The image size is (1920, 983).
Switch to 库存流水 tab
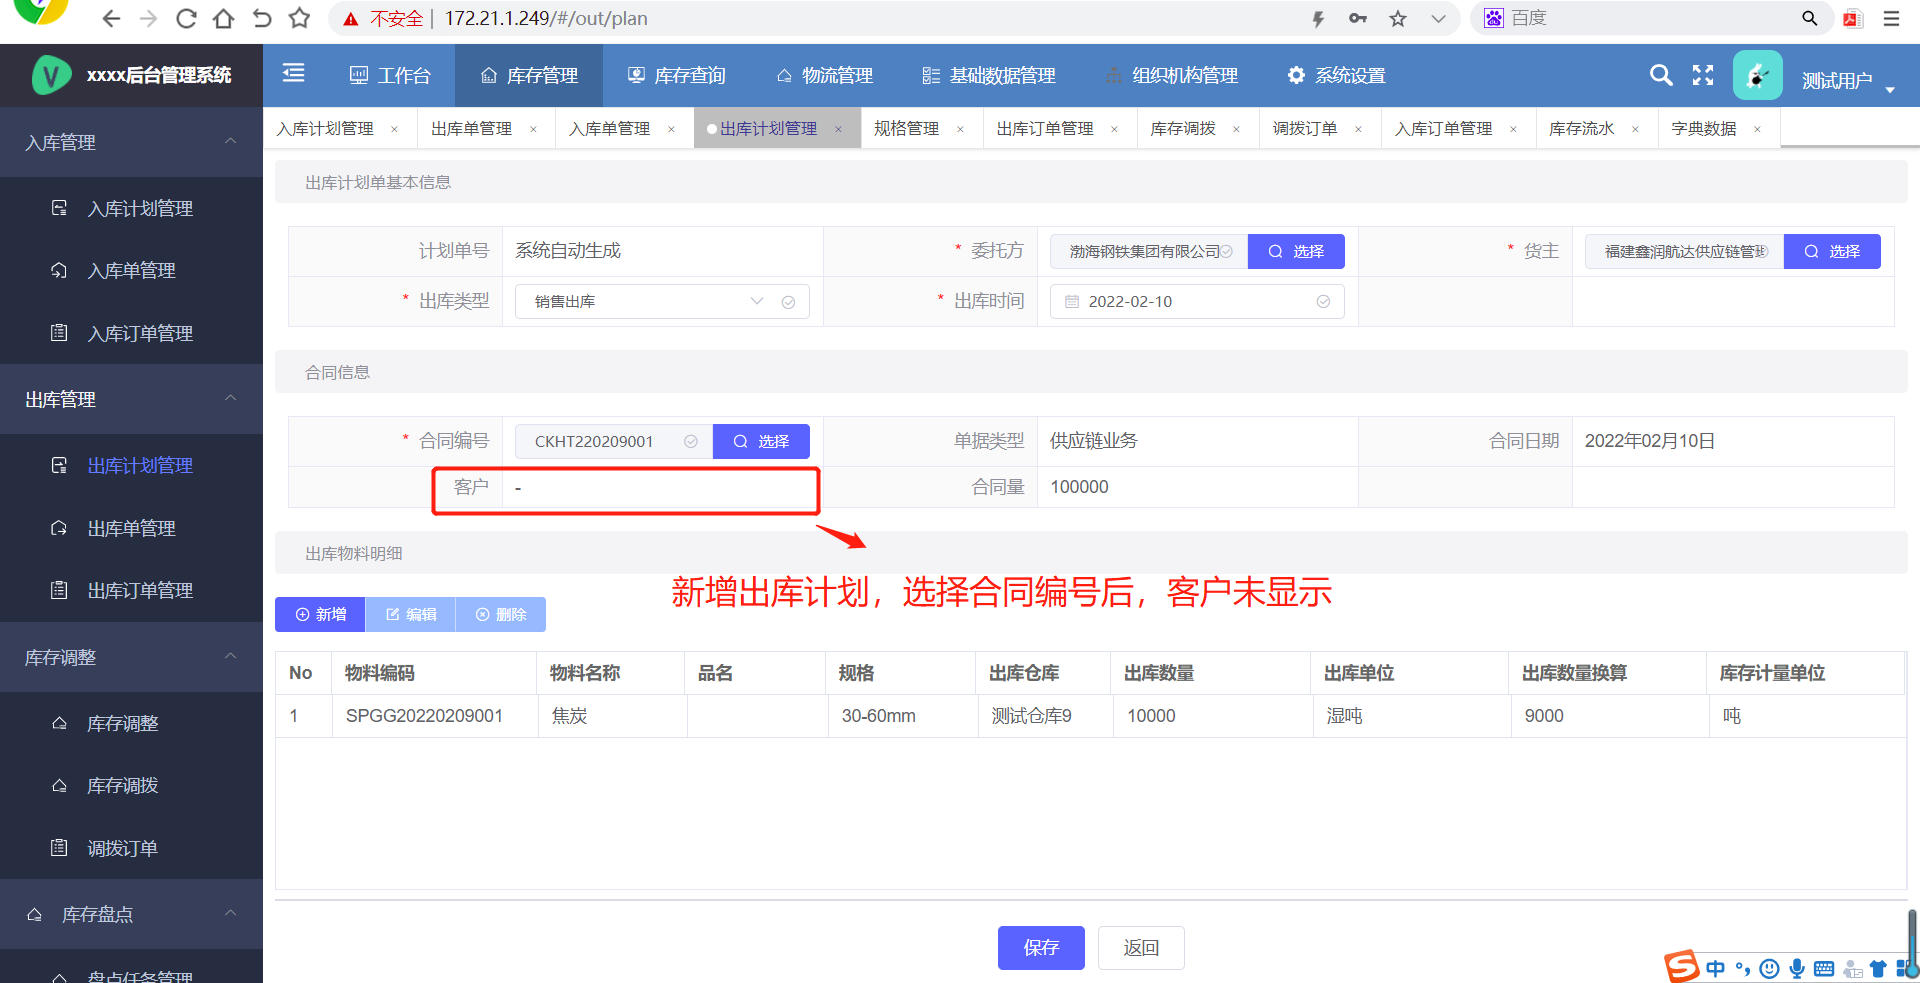[x=1581, y=129]
